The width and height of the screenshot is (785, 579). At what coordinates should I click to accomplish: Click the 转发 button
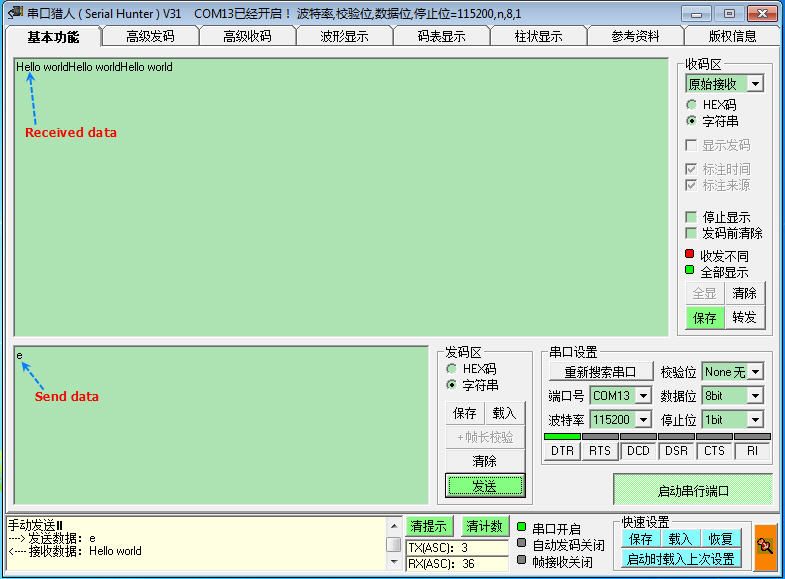[744, 317]
